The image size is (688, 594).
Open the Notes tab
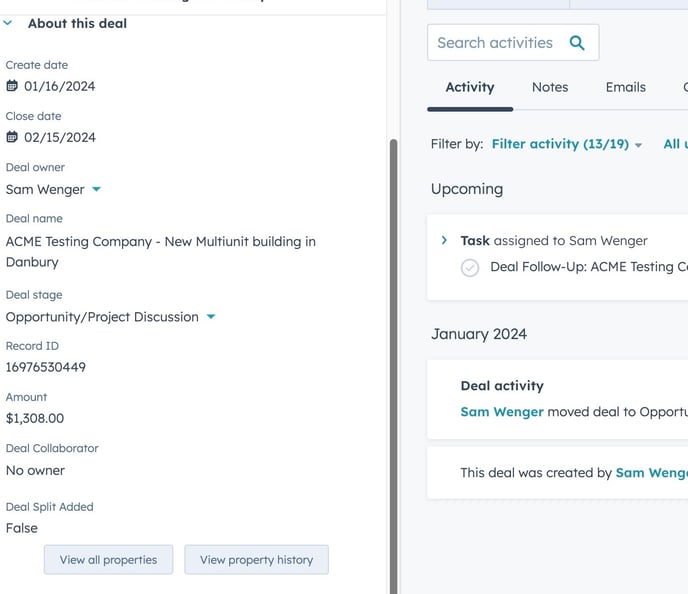(549, 87)
